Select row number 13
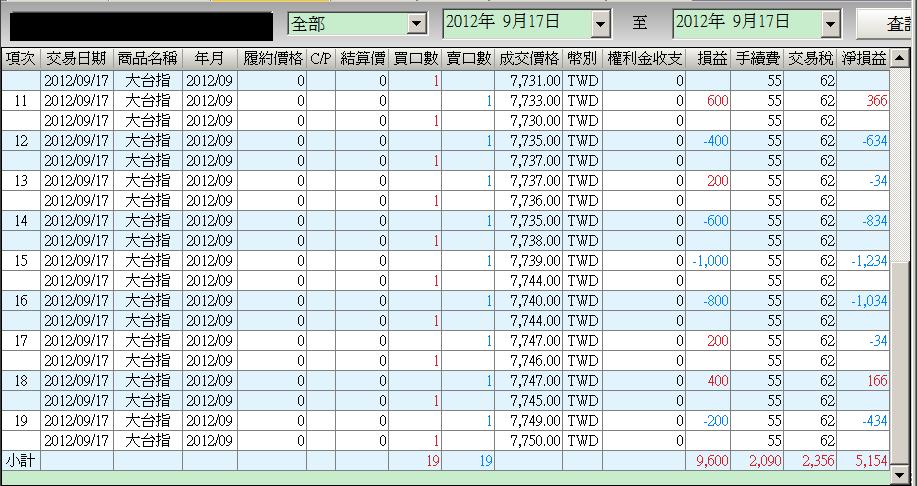 pyautogui.click(x=20, y=181)
